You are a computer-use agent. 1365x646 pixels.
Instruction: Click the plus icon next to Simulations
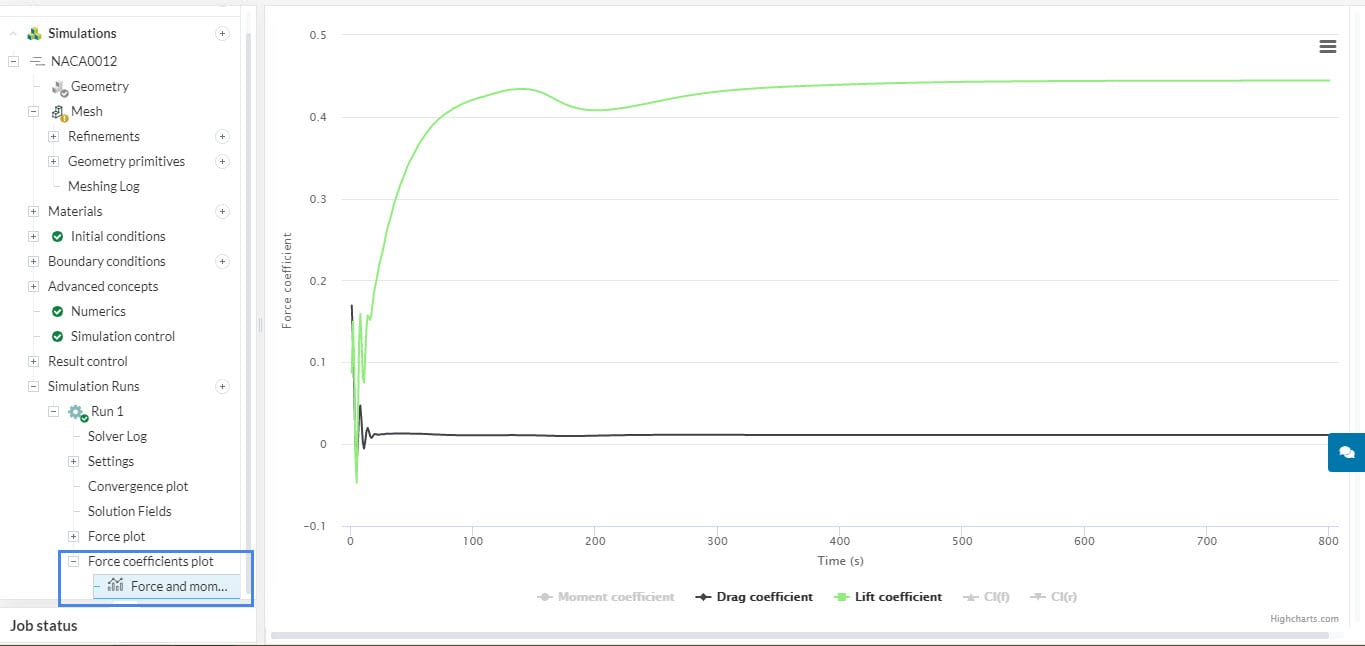tap(222, 34)
